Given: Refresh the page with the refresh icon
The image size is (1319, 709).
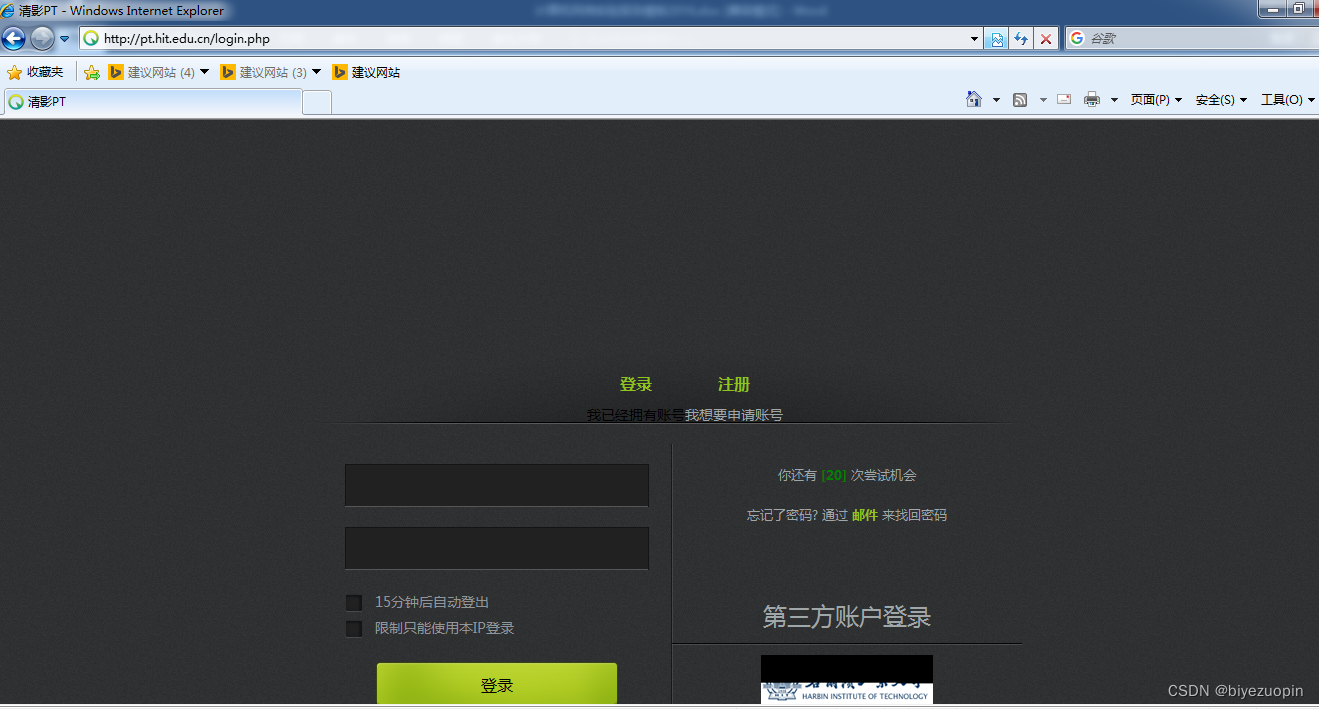Looking at the screenshot, I should click(x=1021, y=37).
